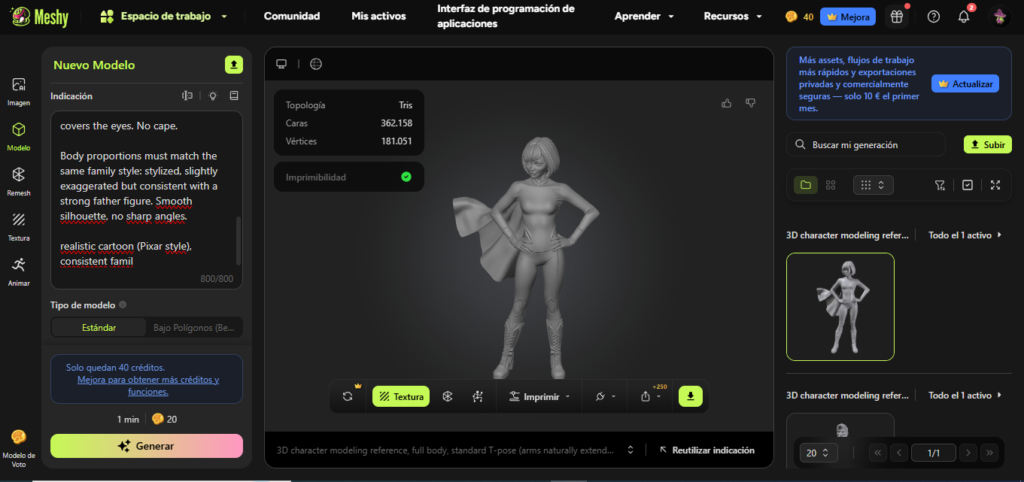Open the plugin connector dropdown
Image resolution: width=1024 pixels, height=482 pixels.
point(604,396)
